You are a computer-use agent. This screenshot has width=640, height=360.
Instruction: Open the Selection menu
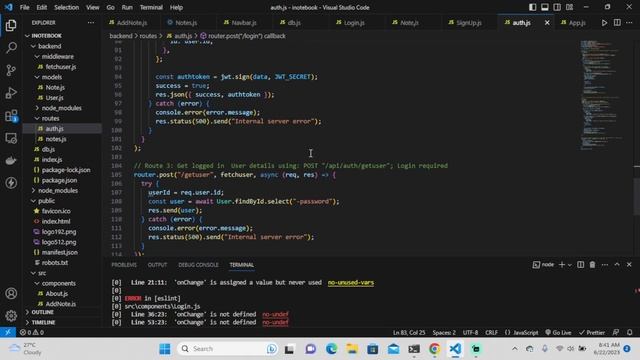click(67, 7)
